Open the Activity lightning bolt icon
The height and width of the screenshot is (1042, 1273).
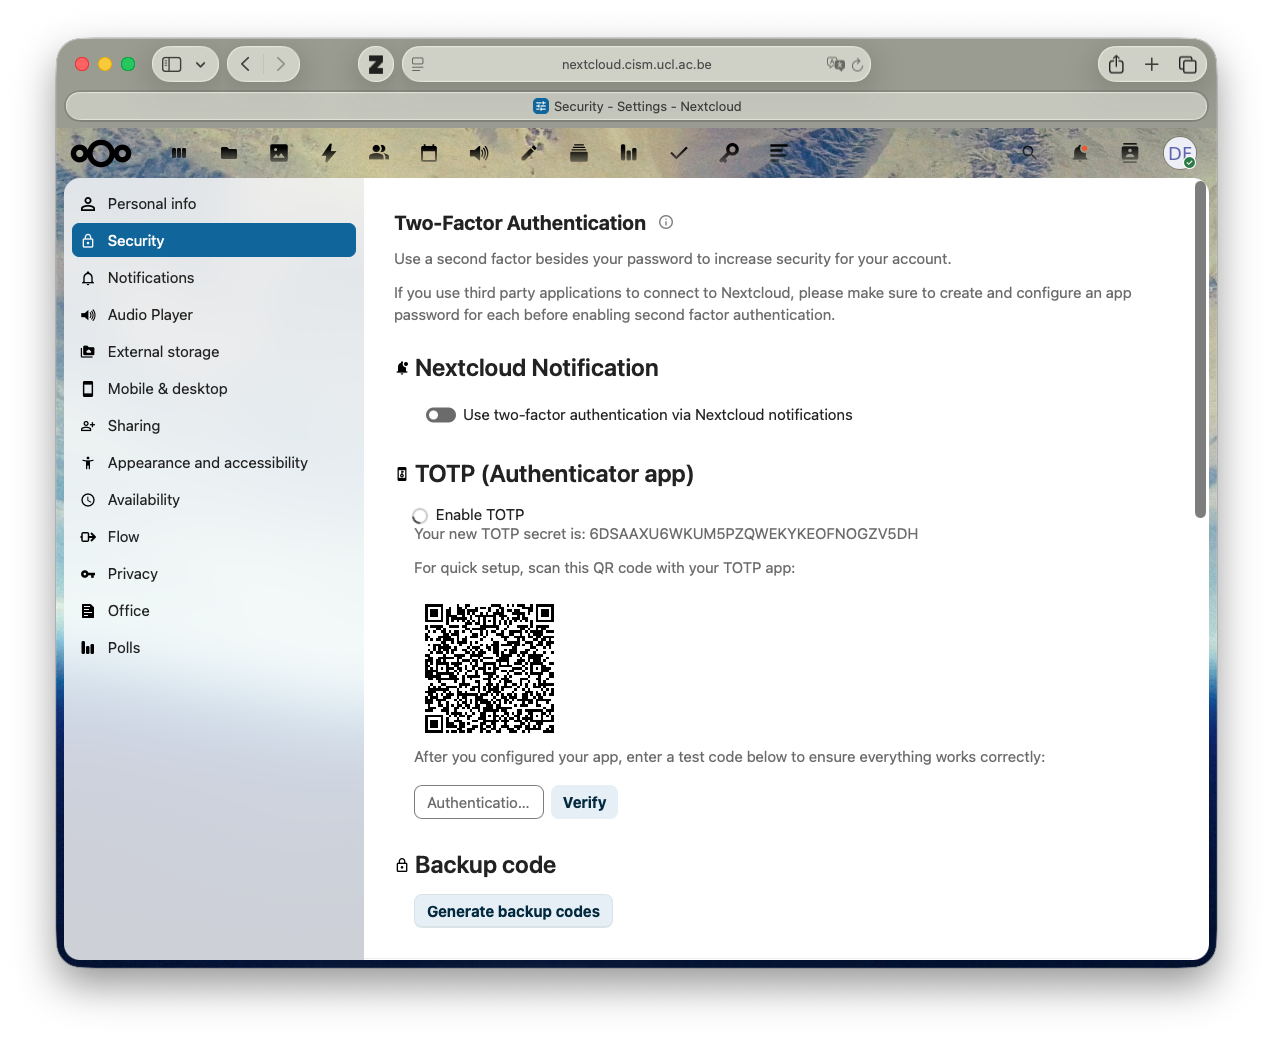point(329,153)
